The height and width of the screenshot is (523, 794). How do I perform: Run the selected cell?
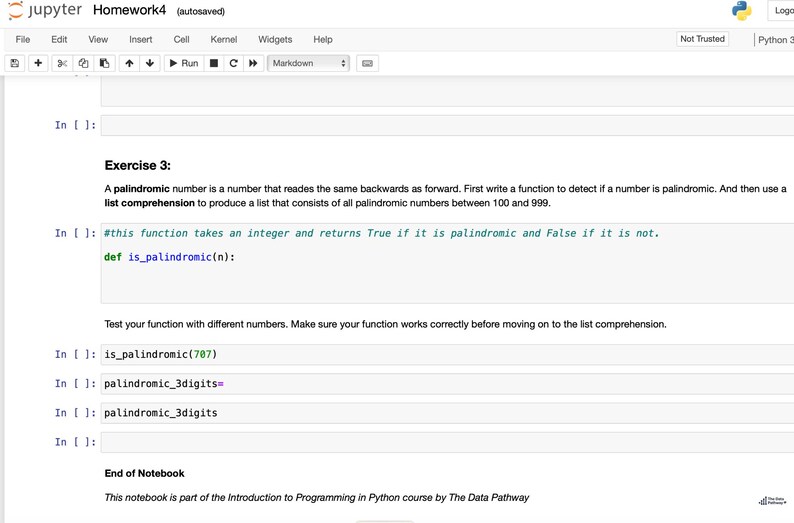[184, 63]
